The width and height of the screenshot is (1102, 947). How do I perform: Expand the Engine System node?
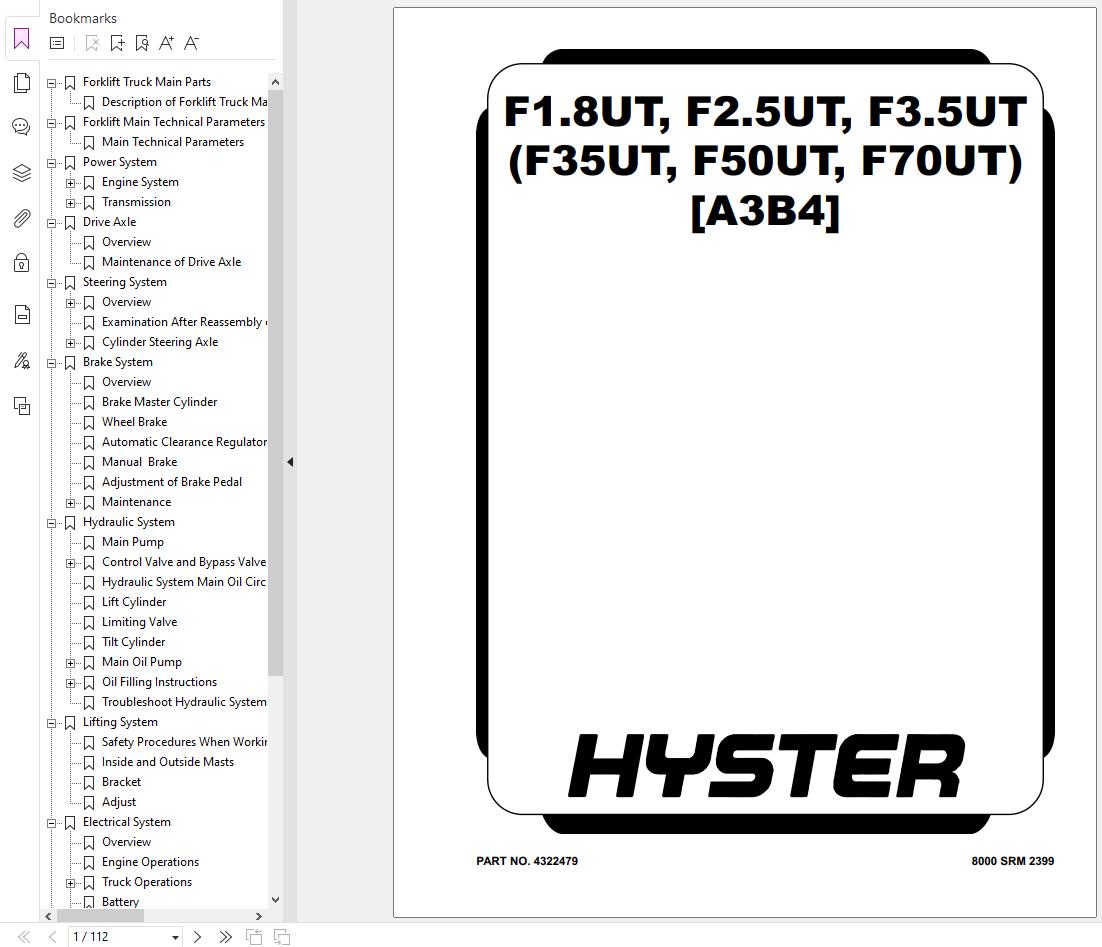[x=70, y=183]
